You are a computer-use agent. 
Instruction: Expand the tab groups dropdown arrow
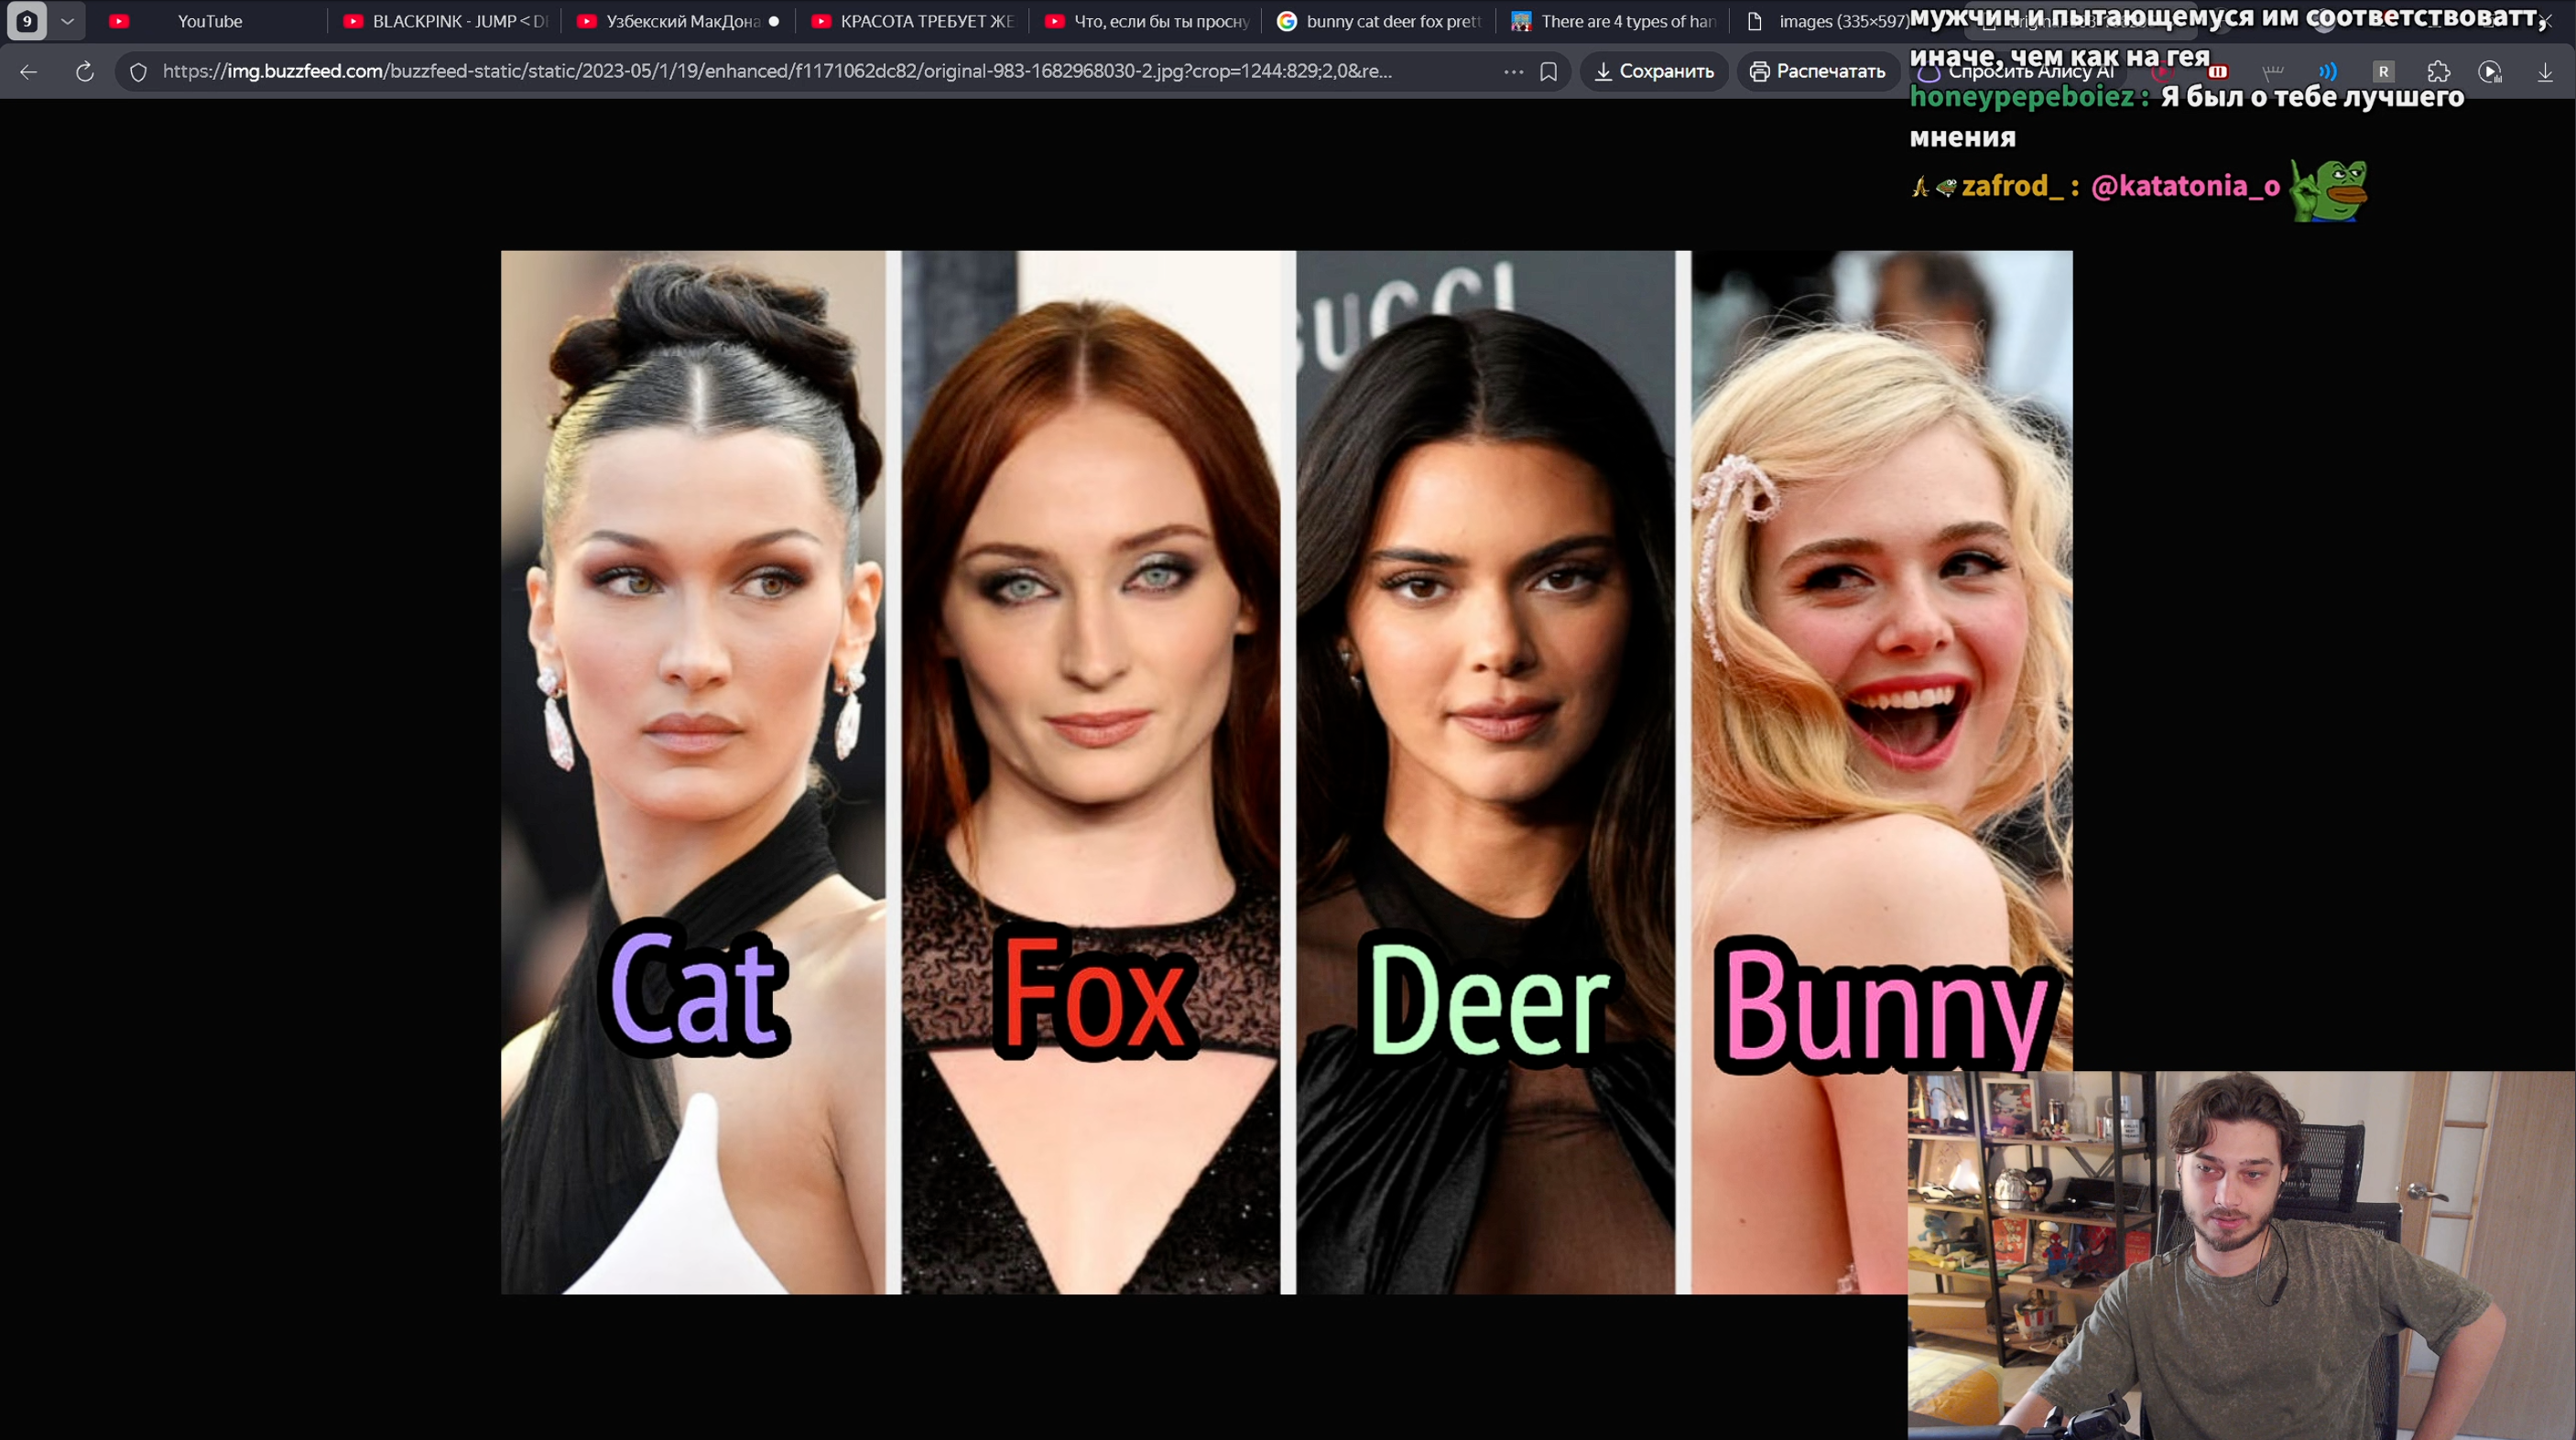click(x=67, y=21)
